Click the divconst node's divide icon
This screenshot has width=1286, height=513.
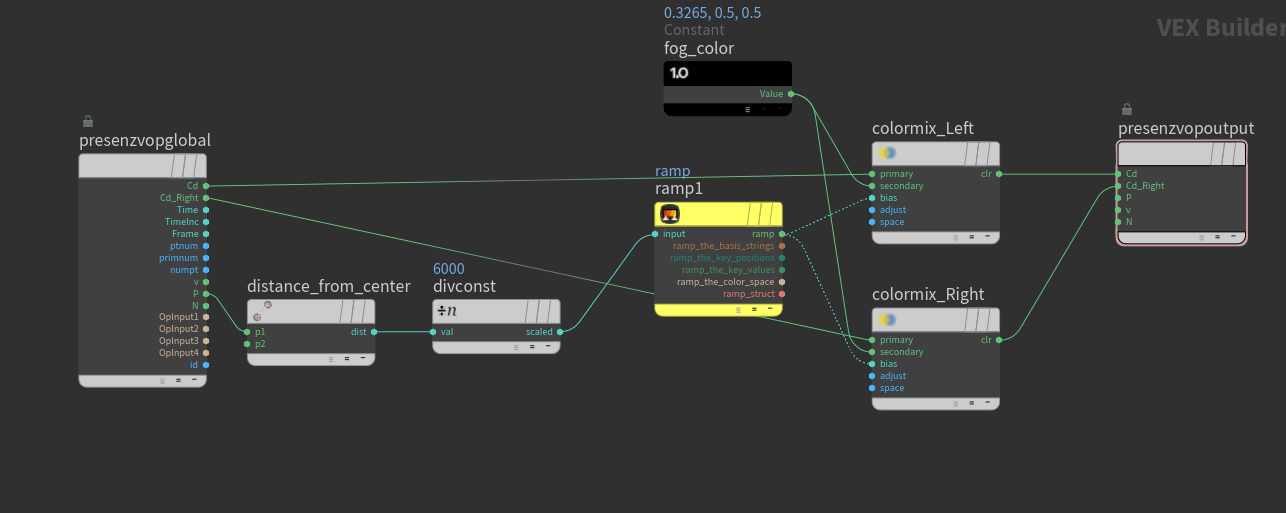point(447,311)
